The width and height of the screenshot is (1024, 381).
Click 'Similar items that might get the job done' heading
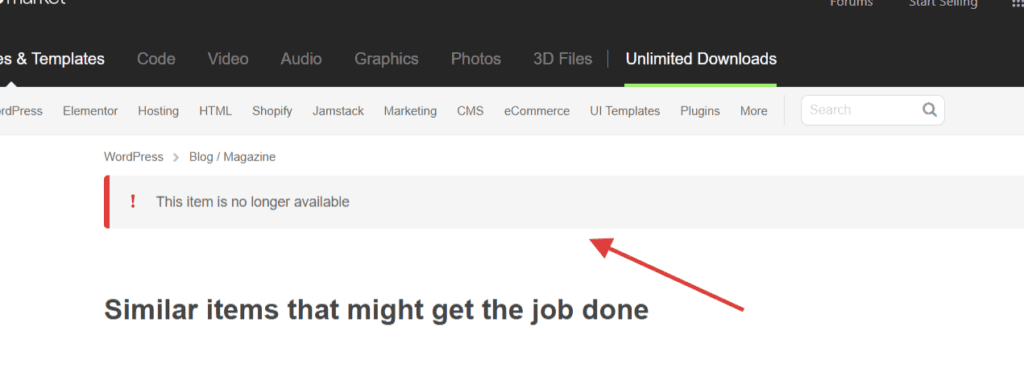tap(376, 310)
